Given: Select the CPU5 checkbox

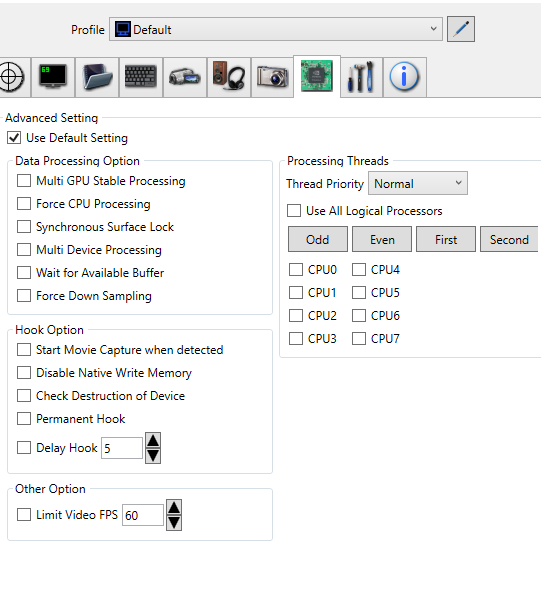Looking at the screenshot, I should pyautogui.click(x=359, y=292).
